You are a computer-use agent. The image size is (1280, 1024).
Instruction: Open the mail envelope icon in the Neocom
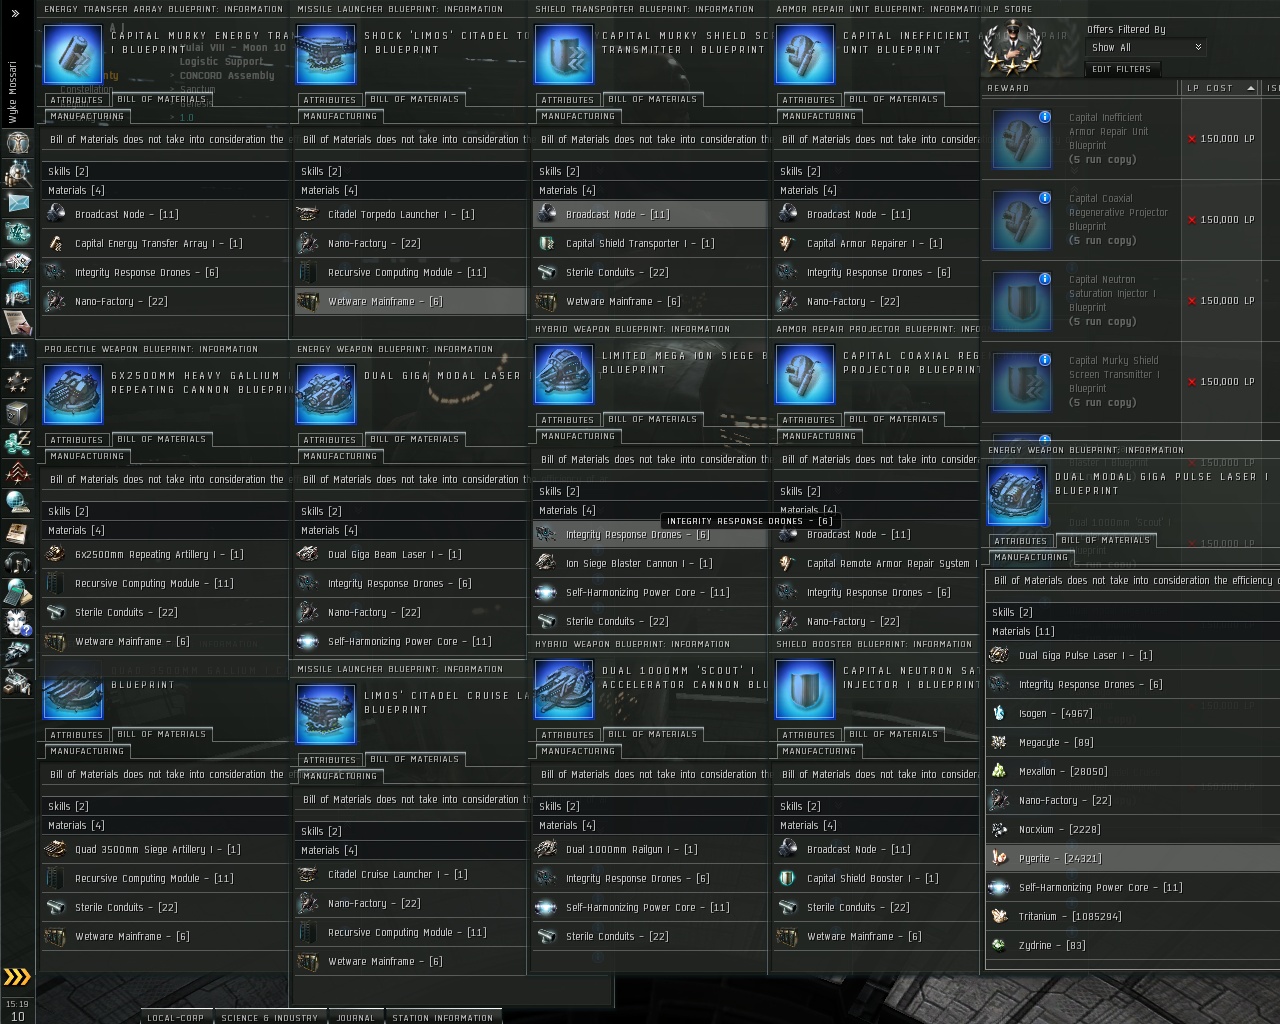[x=17, y=203]
